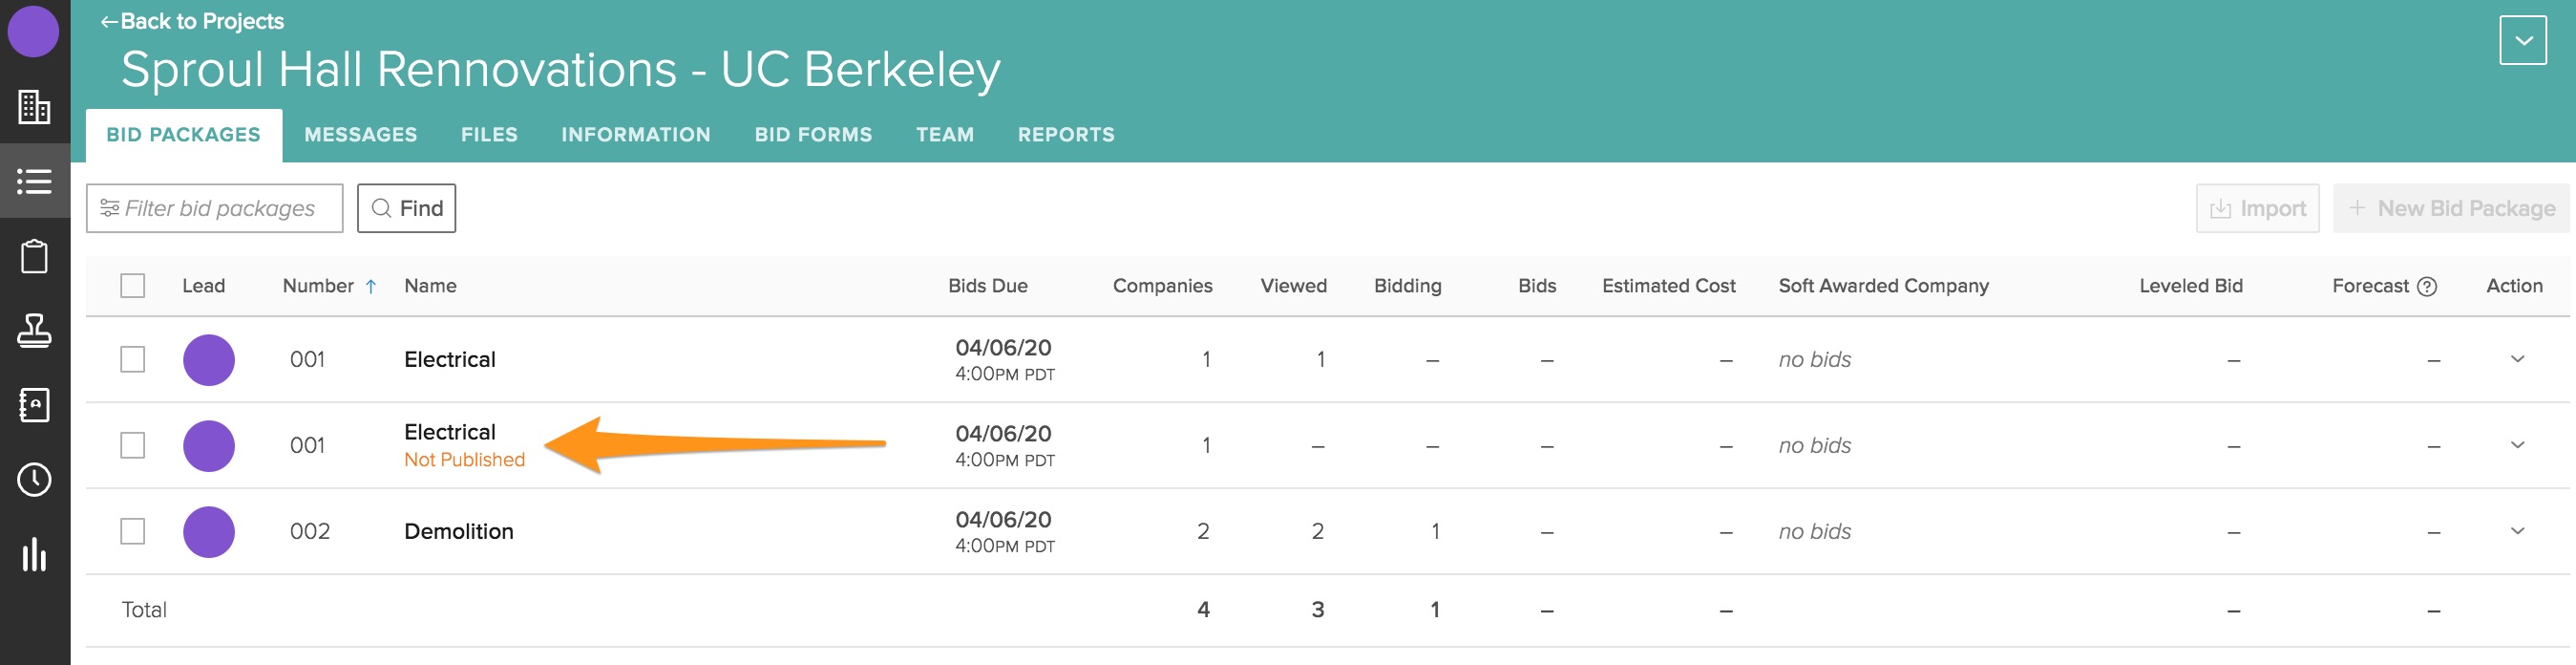This screenshot has width=2576, height=665.
Task: Select the list view sidebar icon
Action: tap(34, 181)
